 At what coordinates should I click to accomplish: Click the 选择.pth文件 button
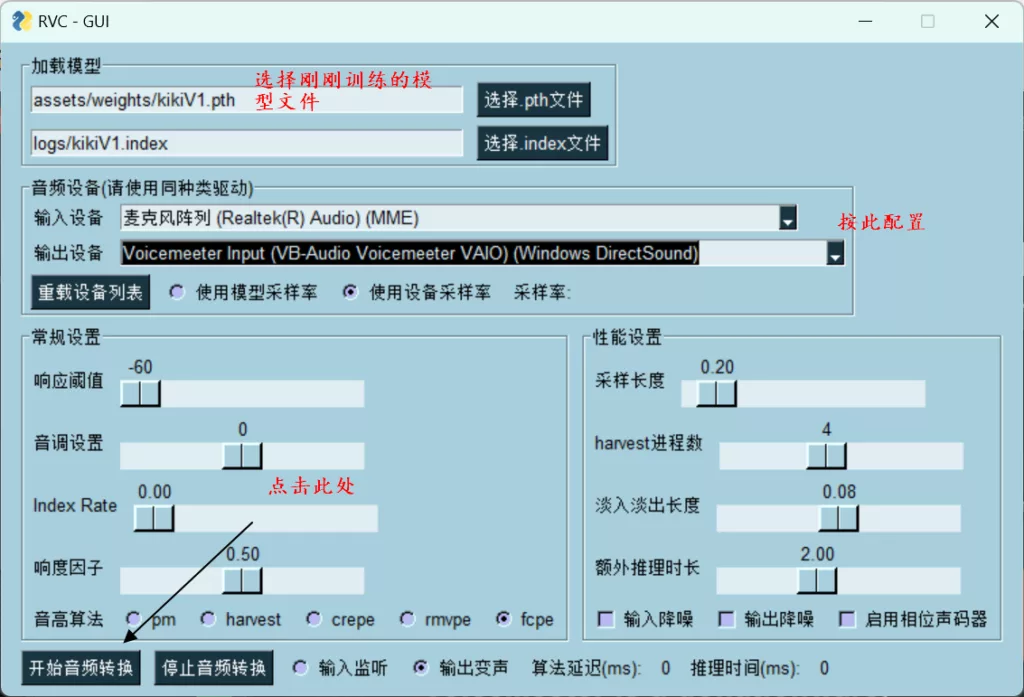click(533, 100)
